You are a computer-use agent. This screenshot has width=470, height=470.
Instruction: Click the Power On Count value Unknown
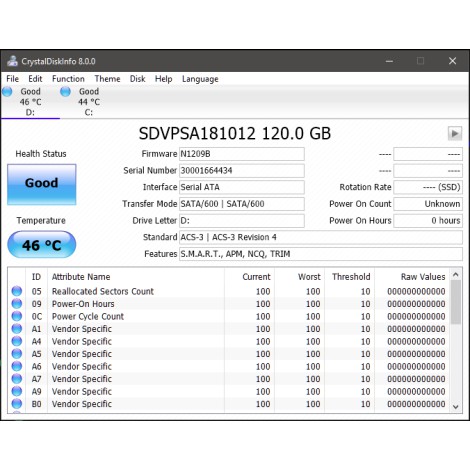pyautogui.click(x=428, y=204)
